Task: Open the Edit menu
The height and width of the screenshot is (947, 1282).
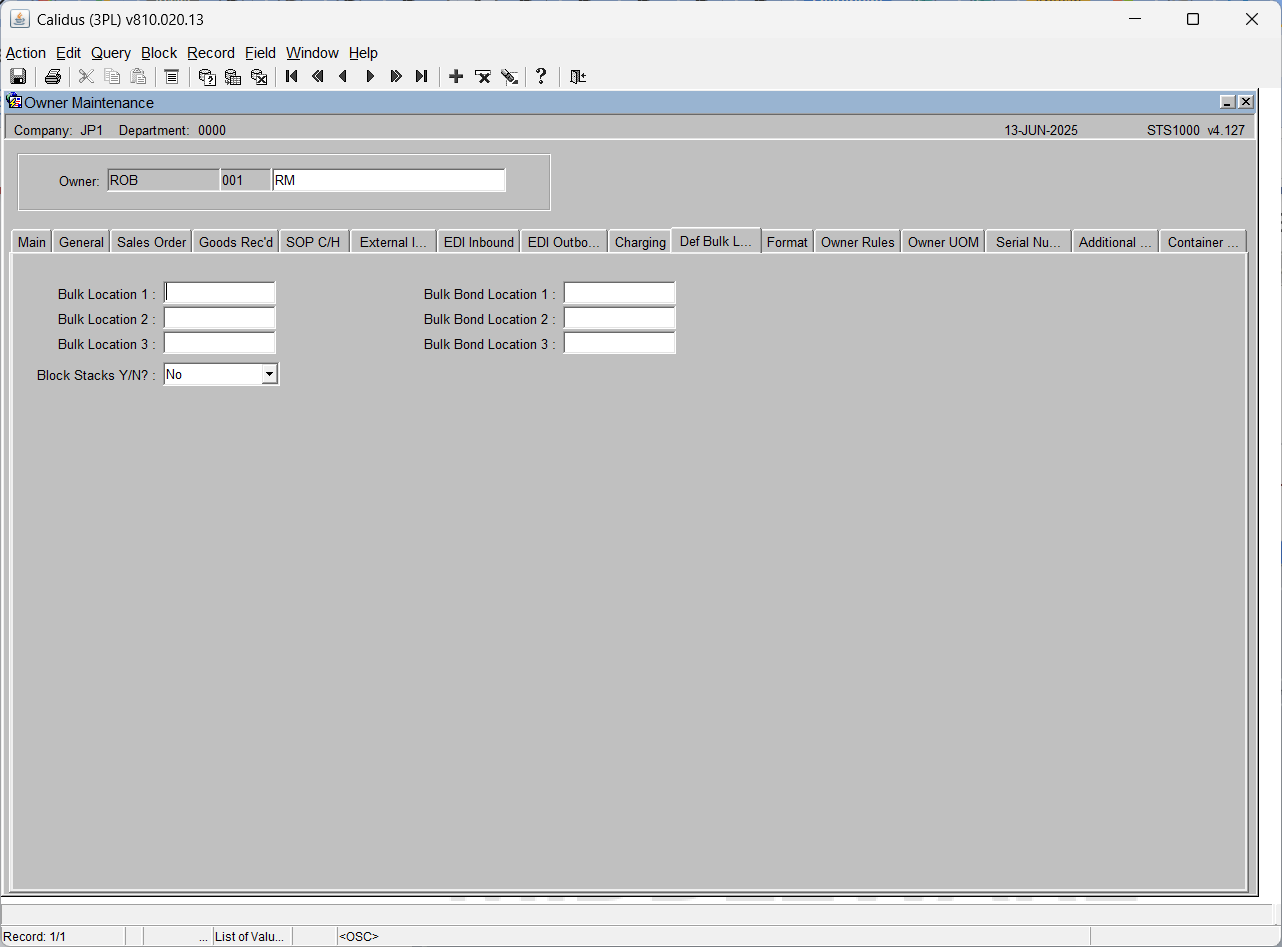Action: [x=68, y=53]
